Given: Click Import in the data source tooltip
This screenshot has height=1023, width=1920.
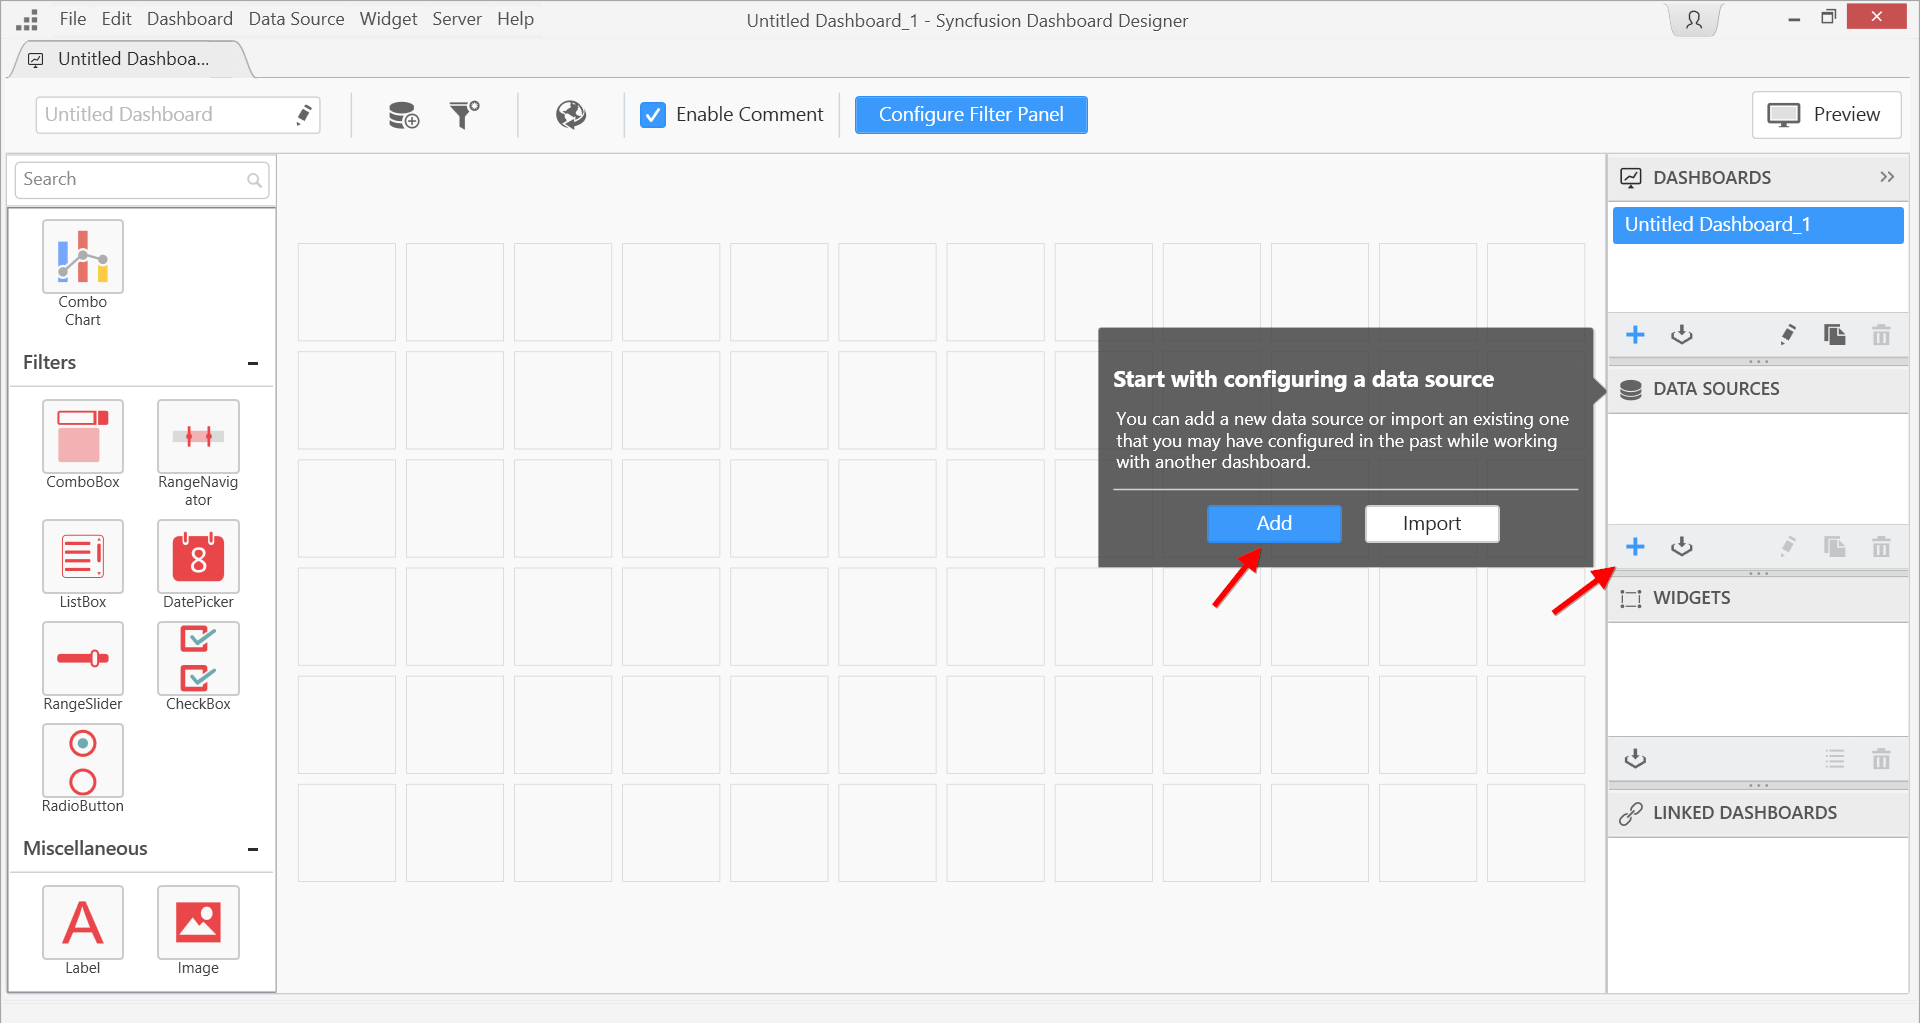Looking at the screenshot, I should tap(1432, 524).
